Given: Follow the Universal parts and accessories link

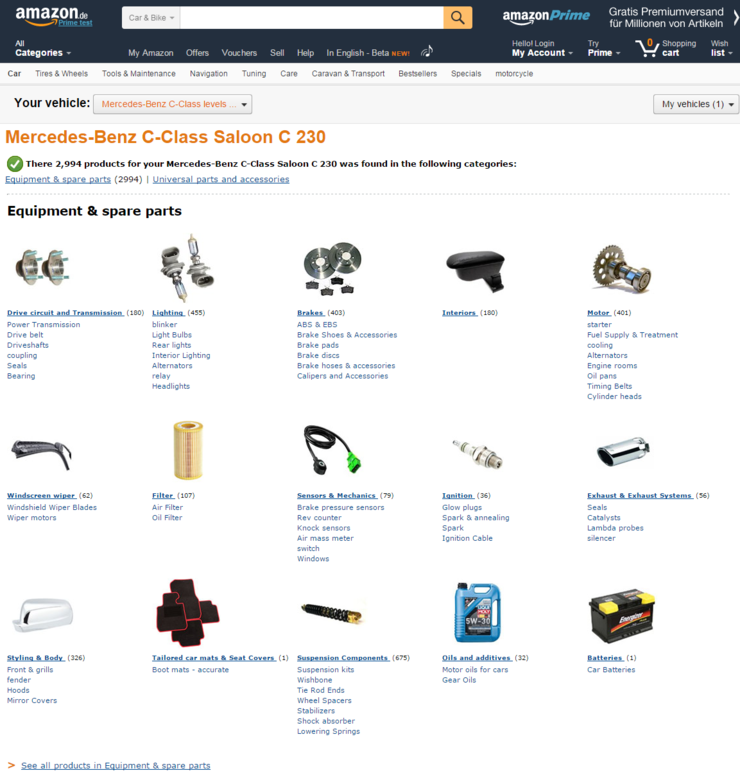Looking at the screenshot, I should click(221, 179).
